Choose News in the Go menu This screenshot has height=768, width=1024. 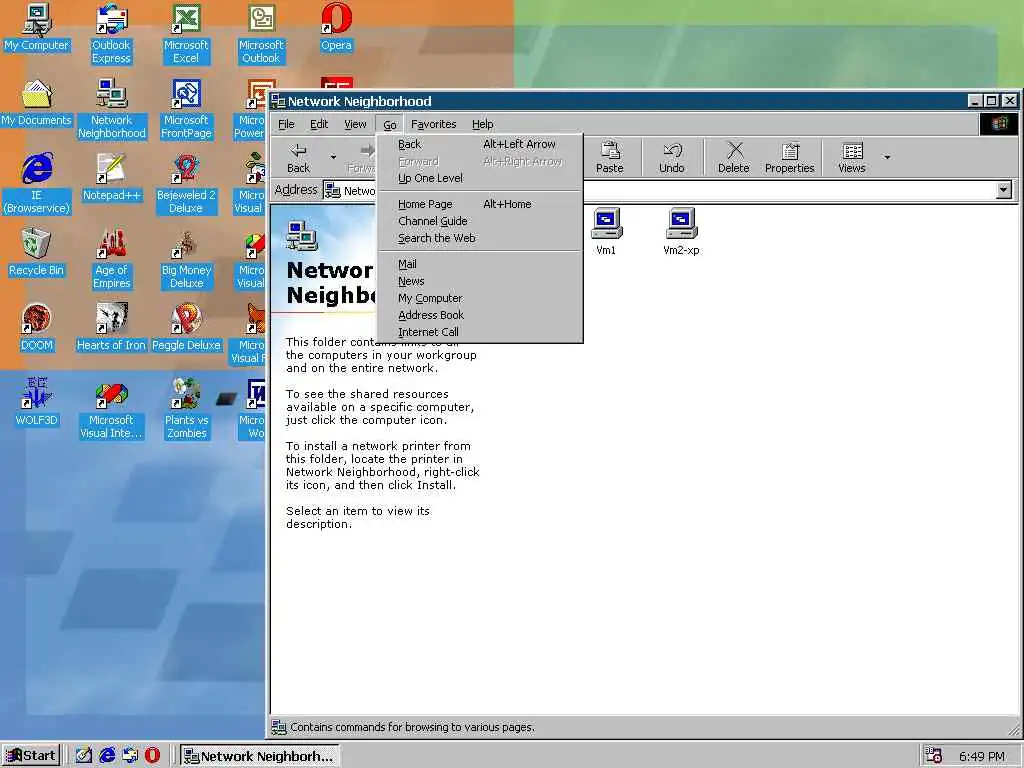[480, 281]
